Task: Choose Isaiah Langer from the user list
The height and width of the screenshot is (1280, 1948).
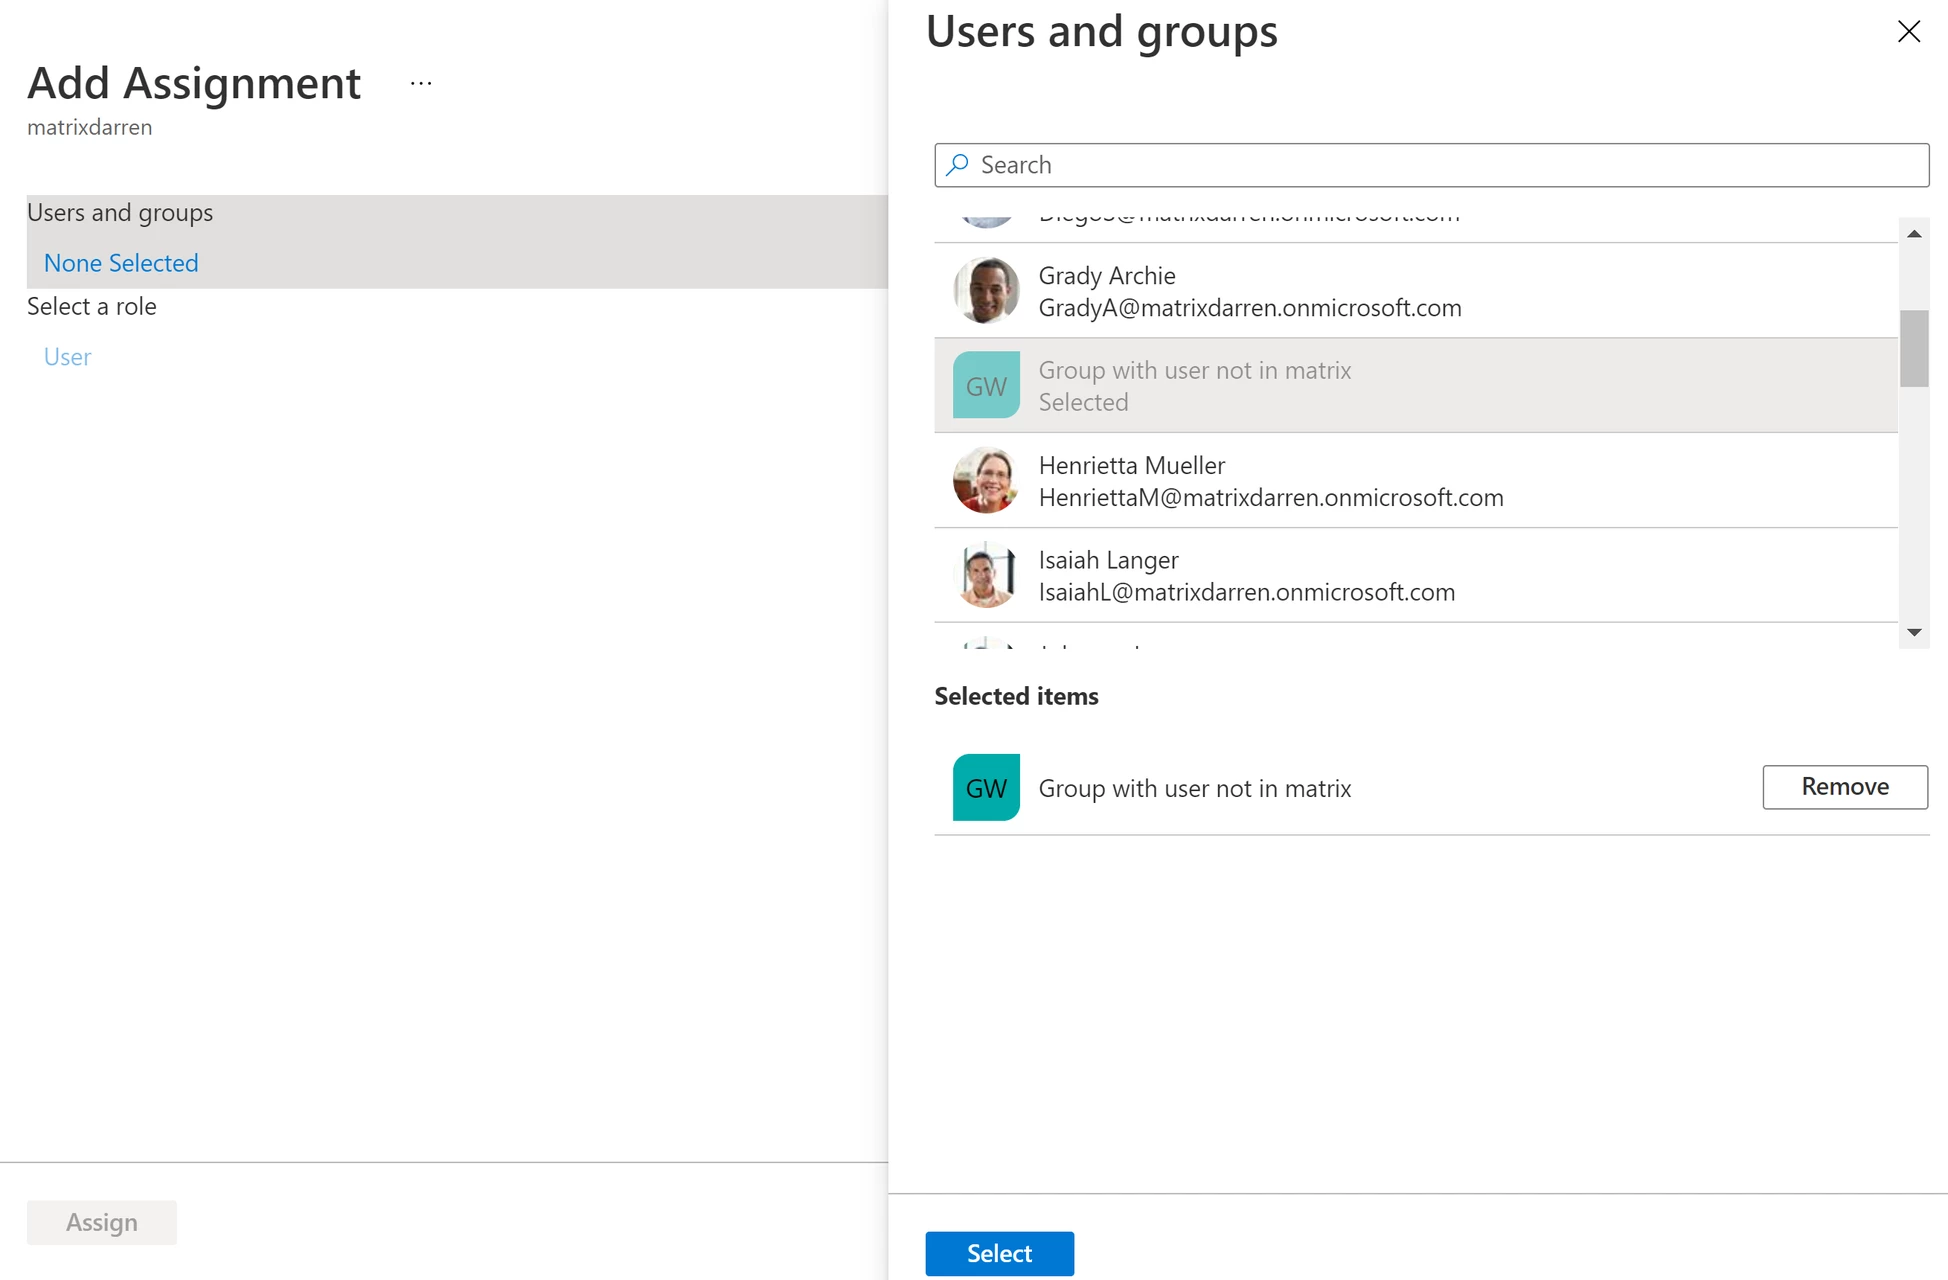Action: (x=1246, y=576)
